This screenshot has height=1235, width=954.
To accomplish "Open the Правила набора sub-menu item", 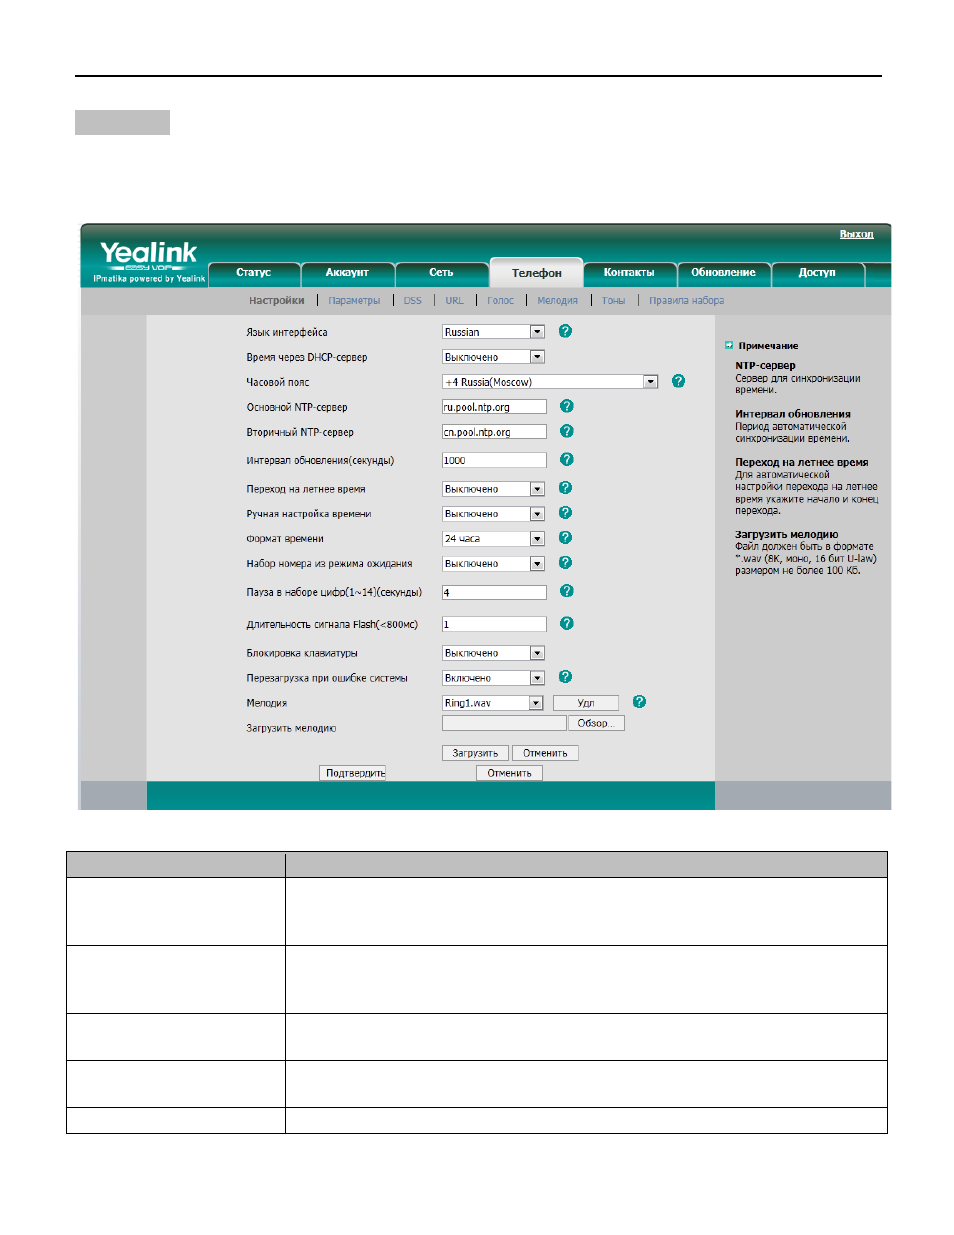I will [687, 300].
